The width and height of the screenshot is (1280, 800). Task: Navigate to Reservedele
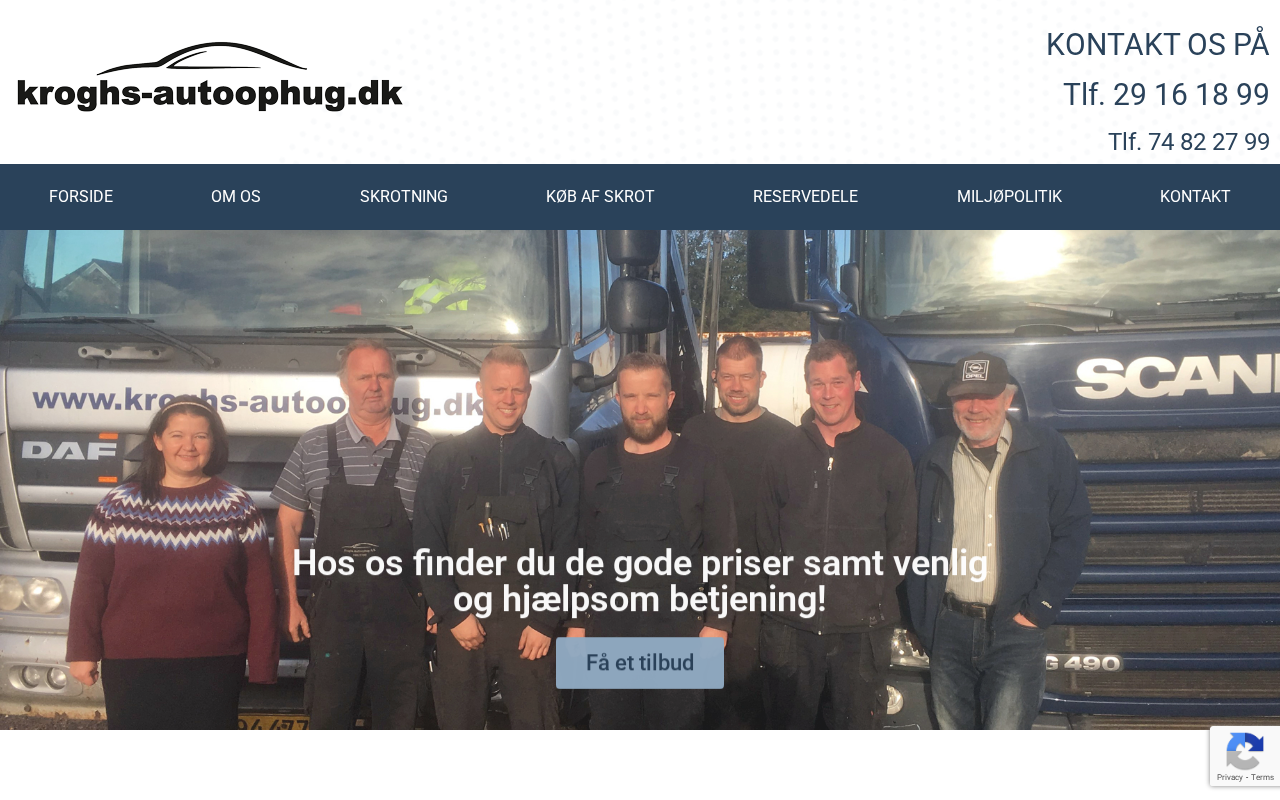pos(805,197)
